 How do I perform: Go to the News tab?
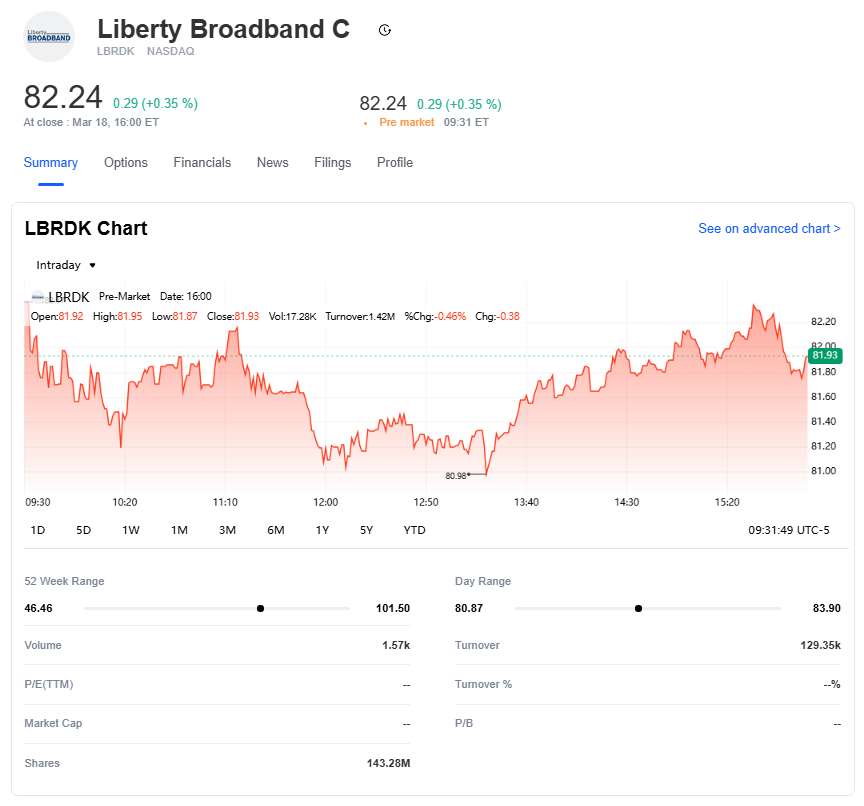pyautogui.click(x=272, y=163)
